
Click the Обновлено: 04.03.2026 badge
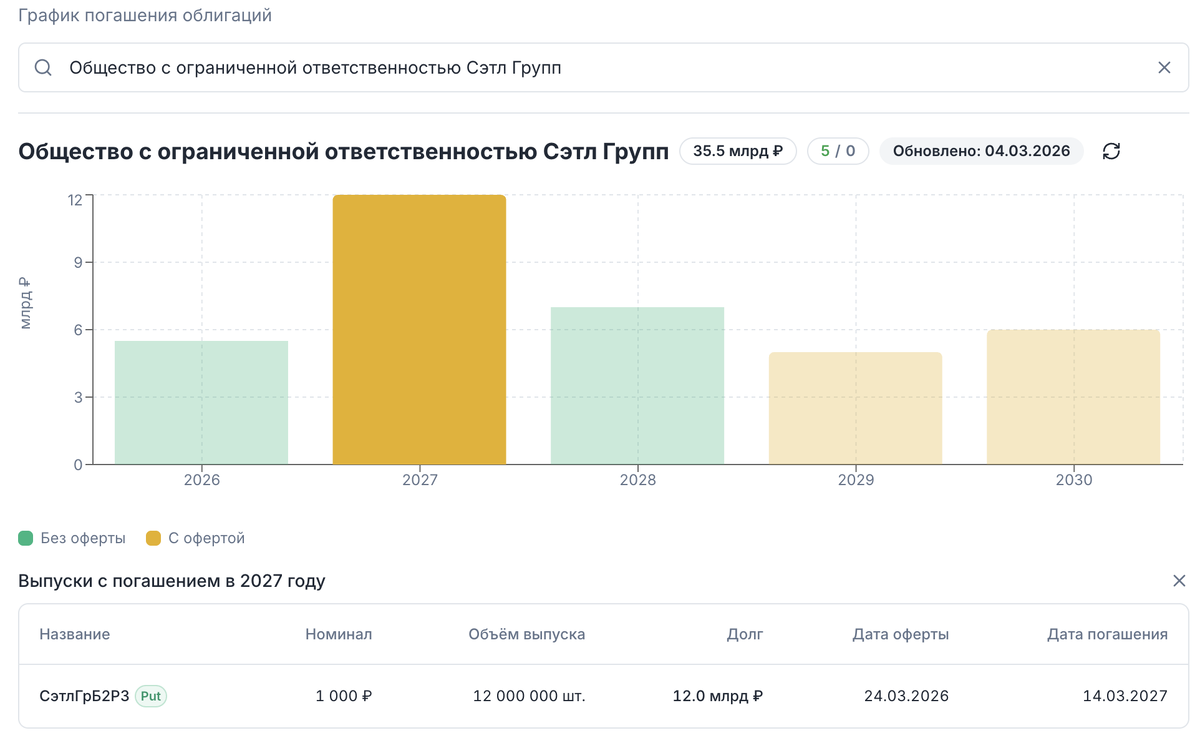click(981, 151)
